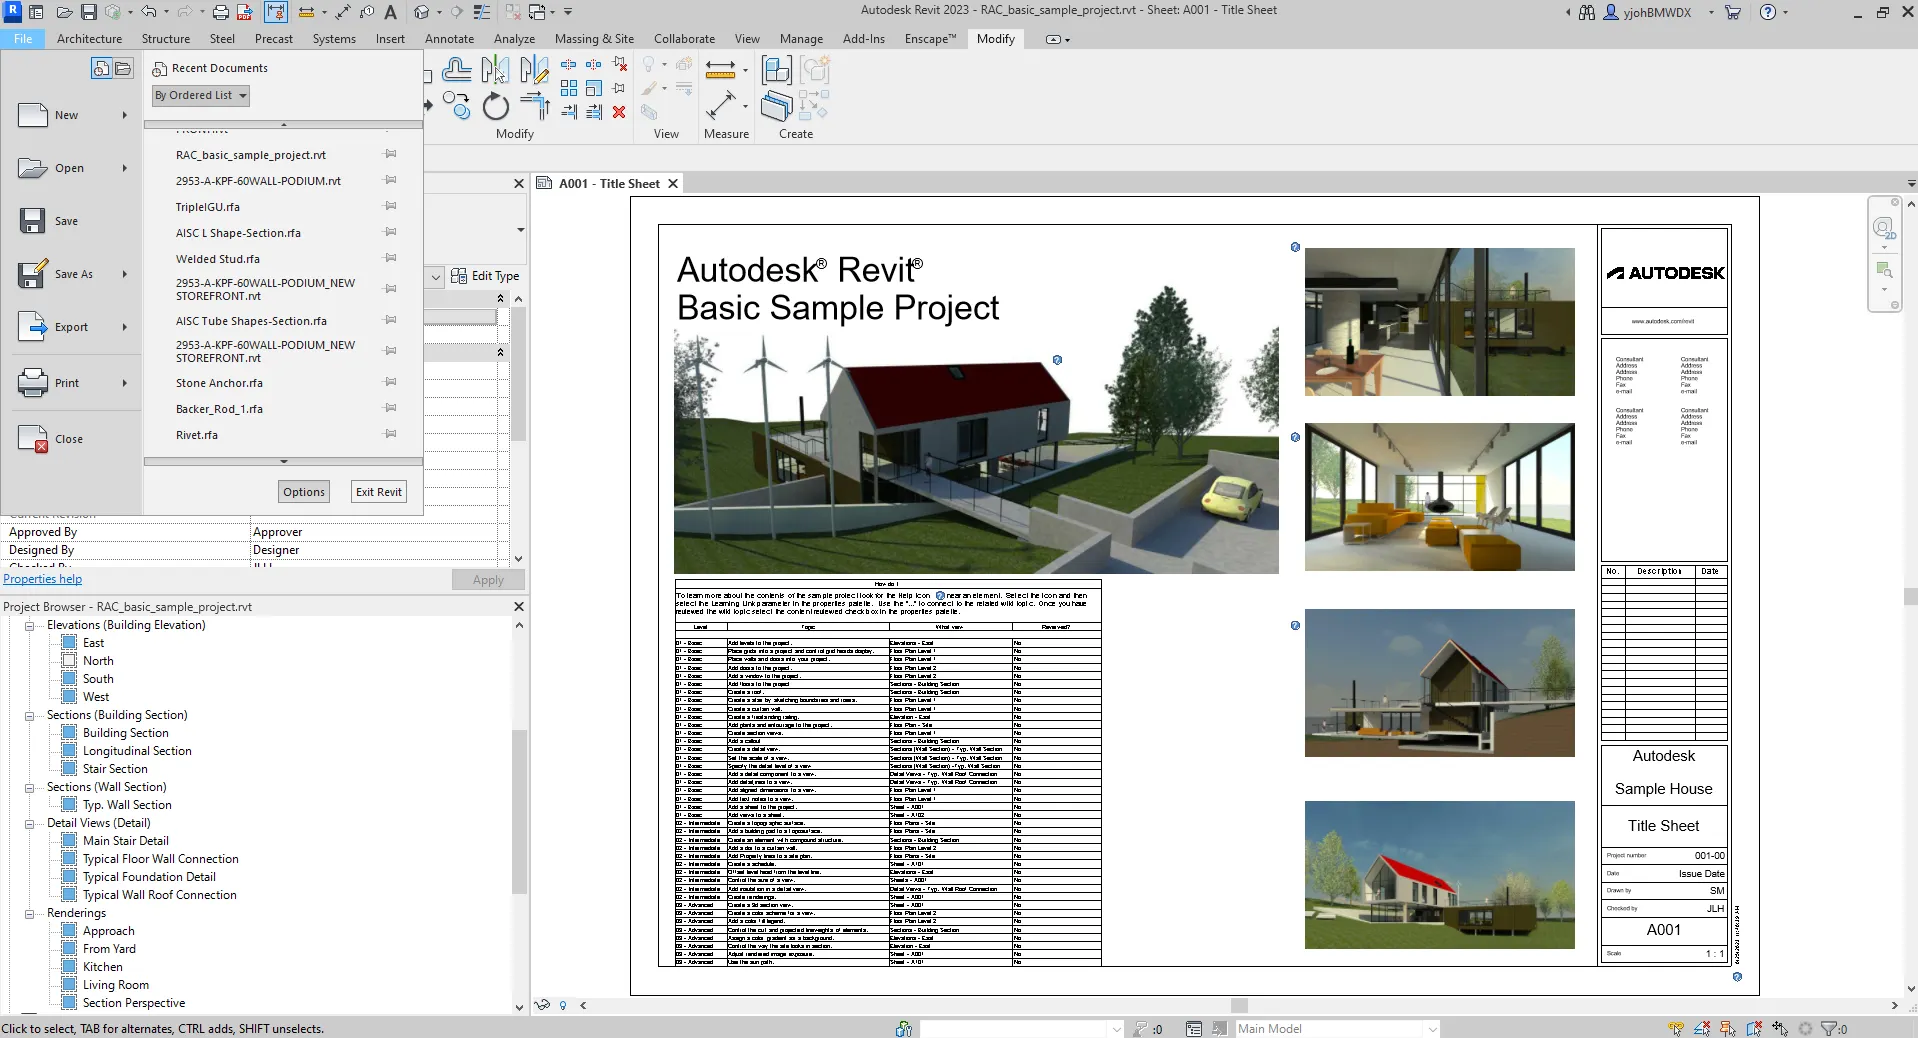
Task: Click the Measure Between Two References tool
Action: point(720,69)
